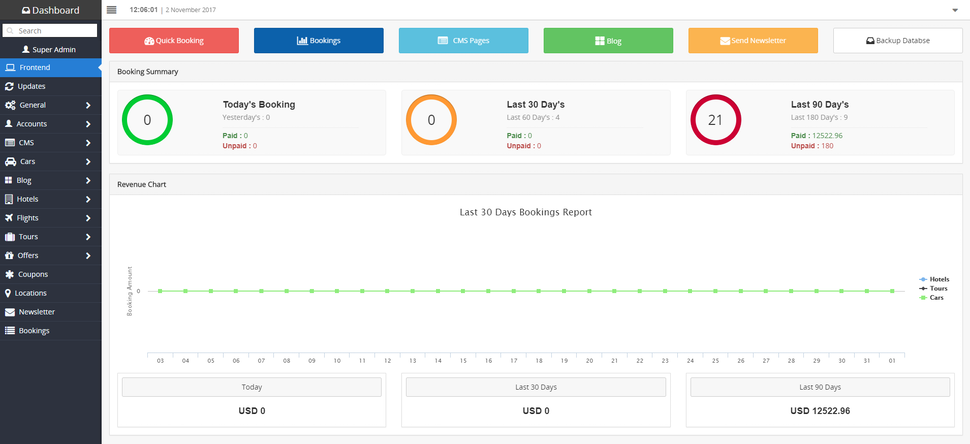
Task: Click the Quick Booking button
Action: pos(174,41)
